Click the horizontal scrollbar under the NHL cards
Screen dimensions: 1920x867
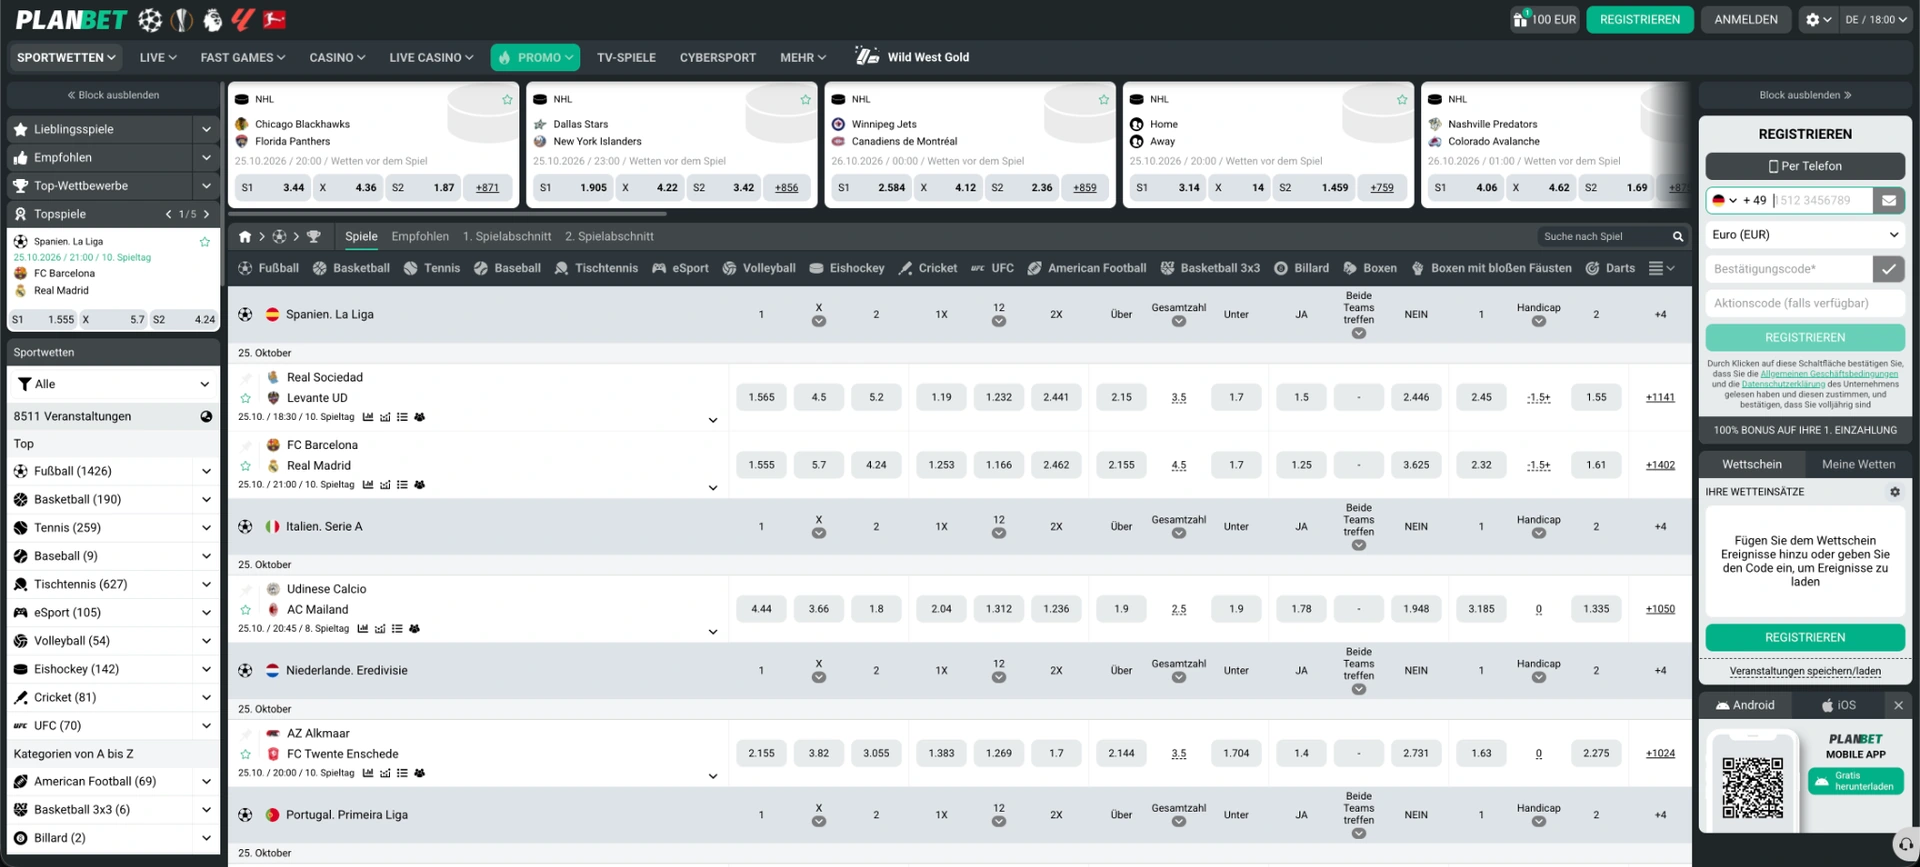448,213
